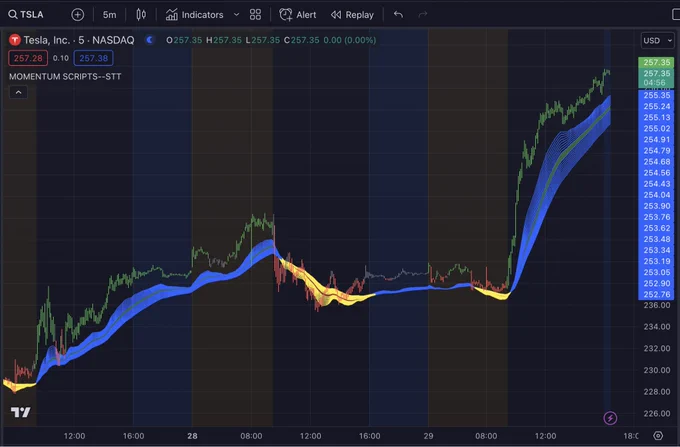This screenshot has height=447, width=680.
Task: Add a compare symbol with the plus icon
Action: 78,15
